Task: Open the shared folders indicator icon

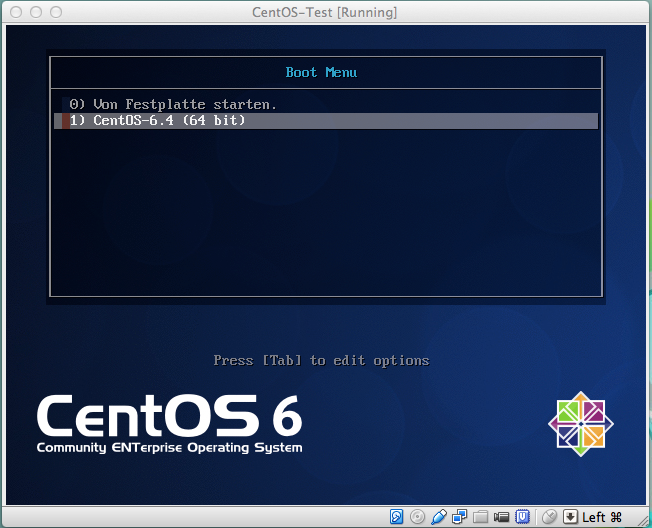Action: [480, 517]
